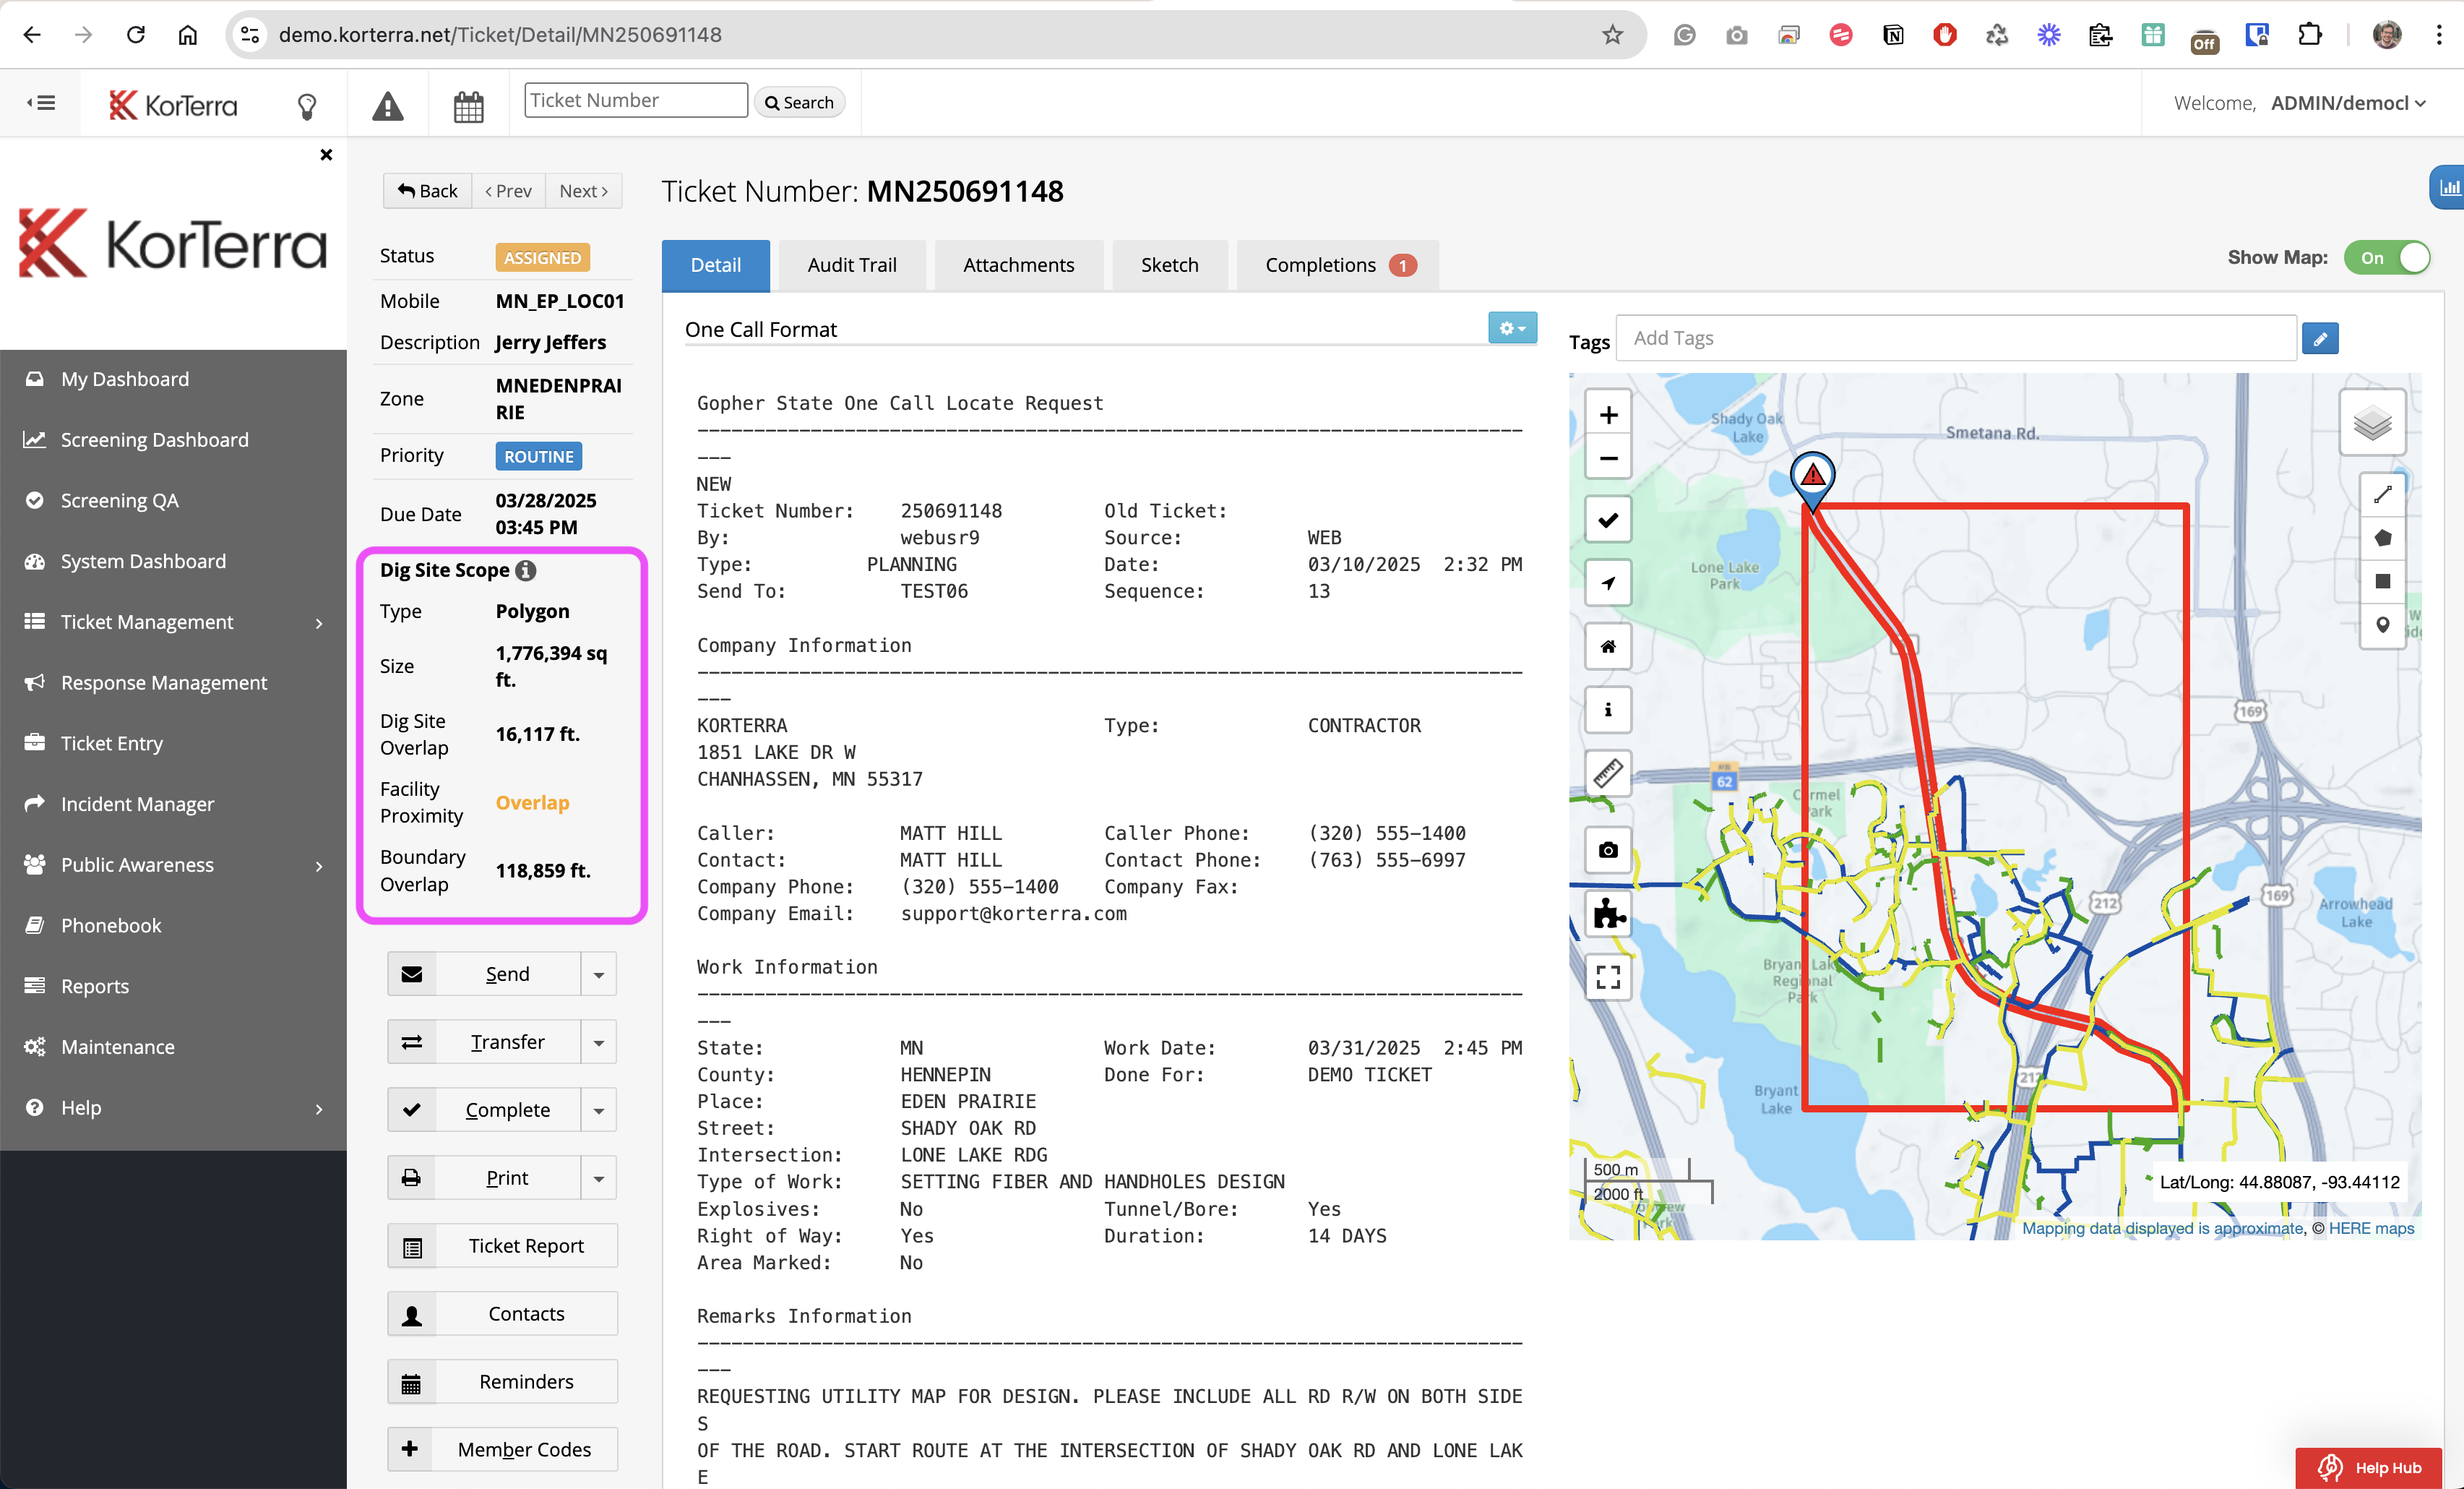The height and width of the screenshot is (1489, 2464).
Task: Click the lightbulb icon in header
Action: pyautogui.click(x=307, y=105)
